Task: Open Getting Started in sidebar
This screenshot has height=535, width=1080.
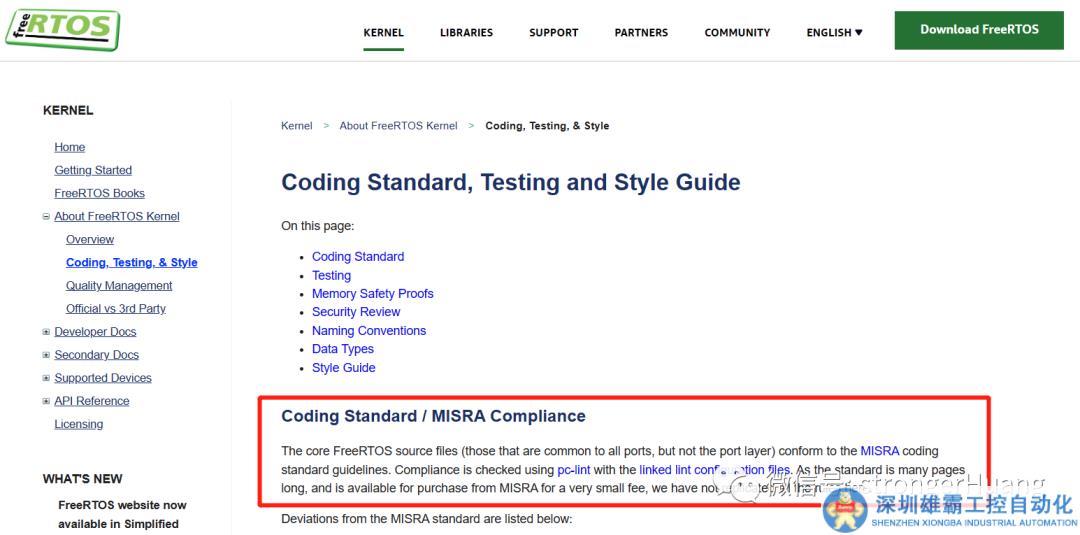Action: pyautogui.click(x=93, y=170)
